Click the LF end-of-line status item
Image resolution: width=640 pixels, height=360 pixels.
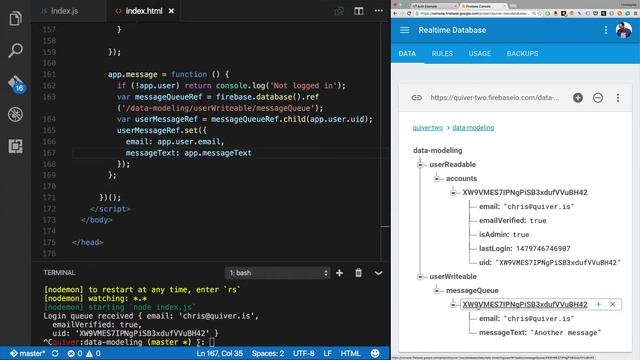pyautogui.click(x=327, y=353)
